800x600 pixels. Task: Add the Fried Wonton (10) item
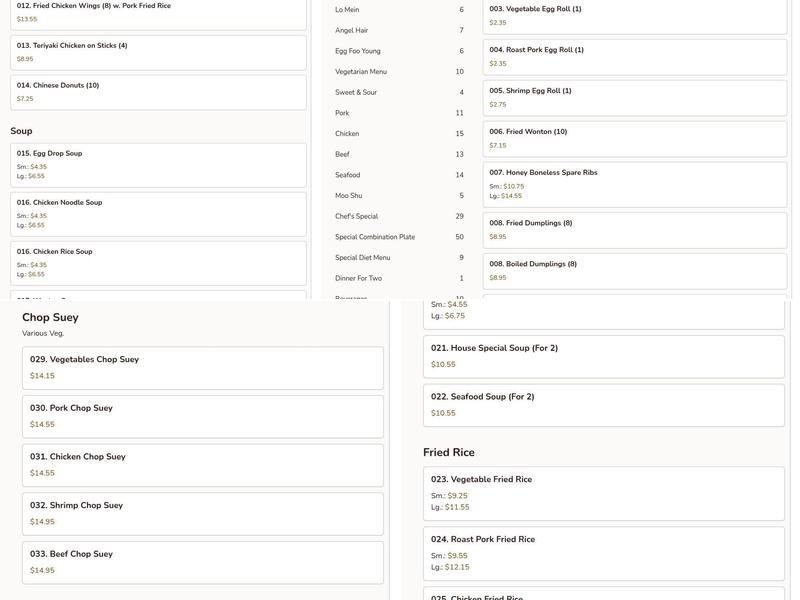(x=635, y=138)
